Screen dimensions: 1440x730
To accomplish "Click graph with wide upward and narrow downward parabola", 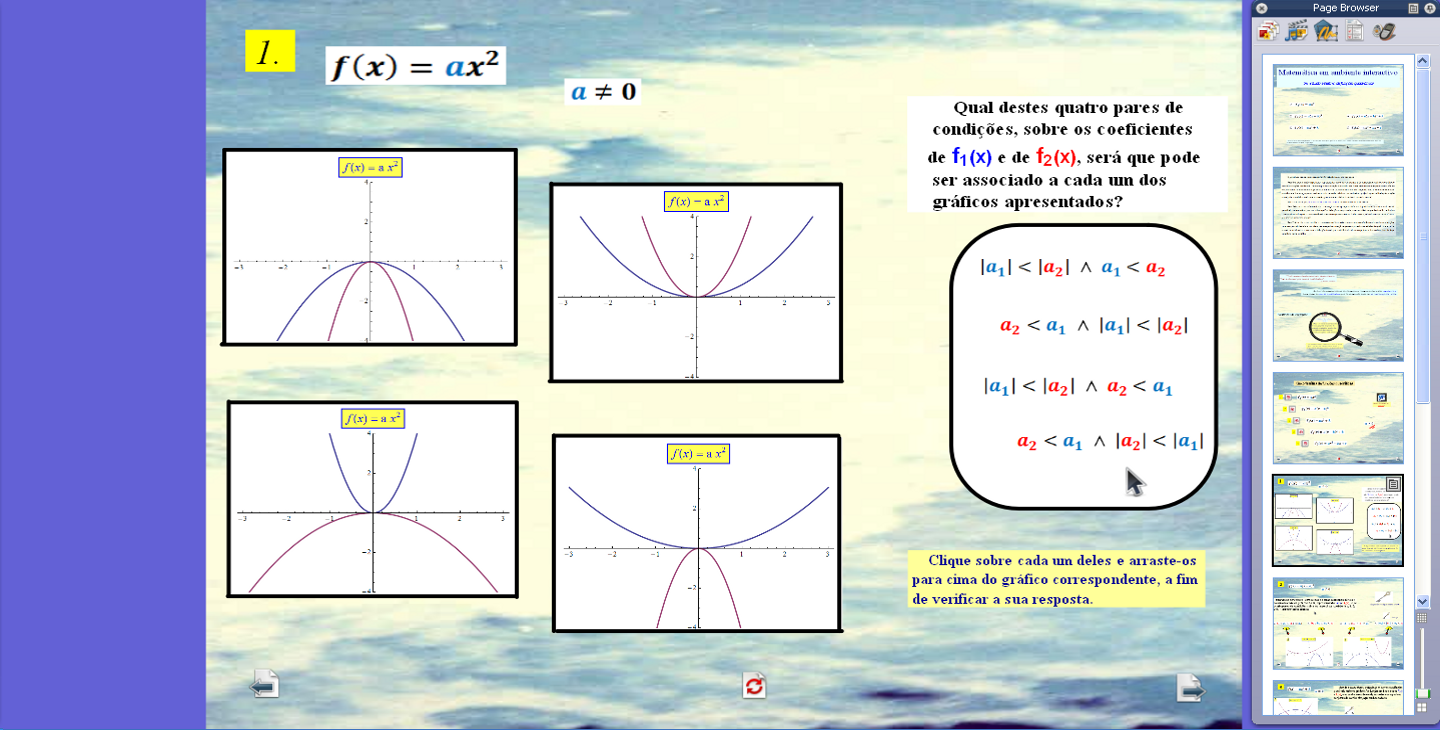I will tap(697, 533).
